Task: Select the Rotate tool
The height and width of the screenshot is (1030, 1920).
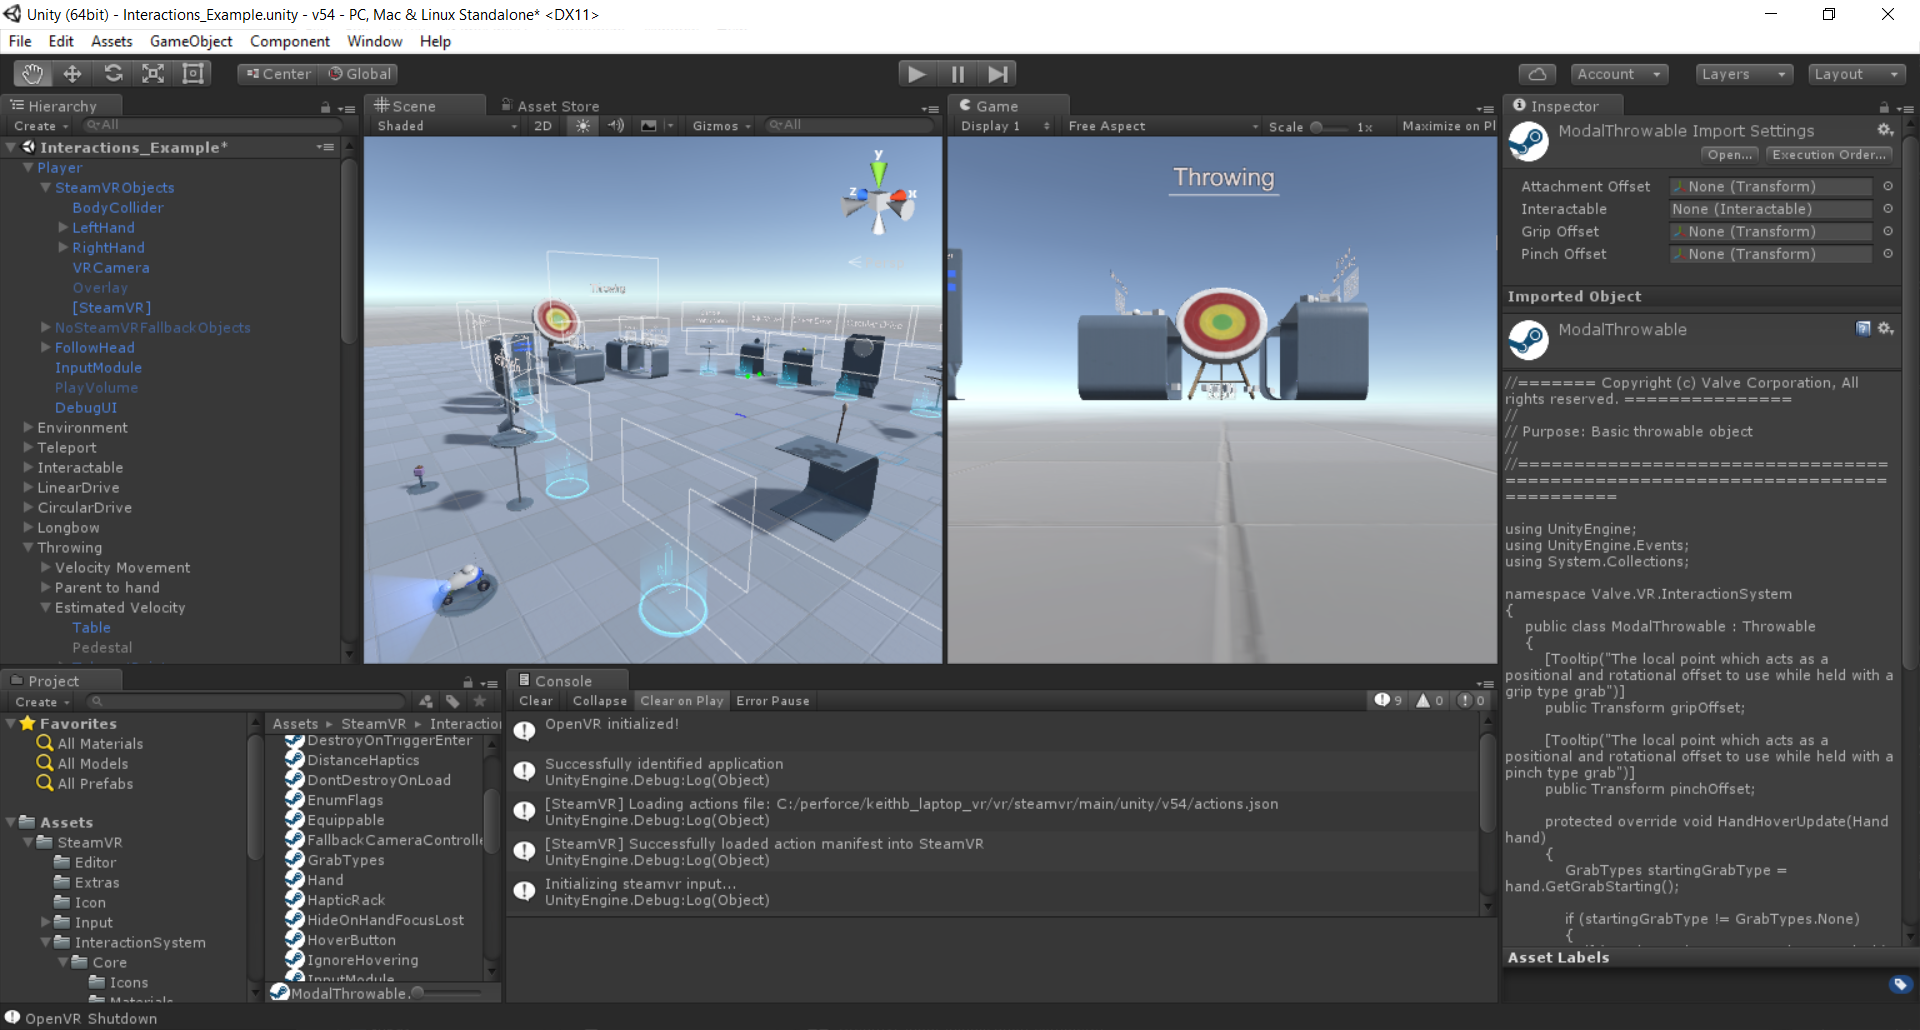Action: click(x=113, y=74)
